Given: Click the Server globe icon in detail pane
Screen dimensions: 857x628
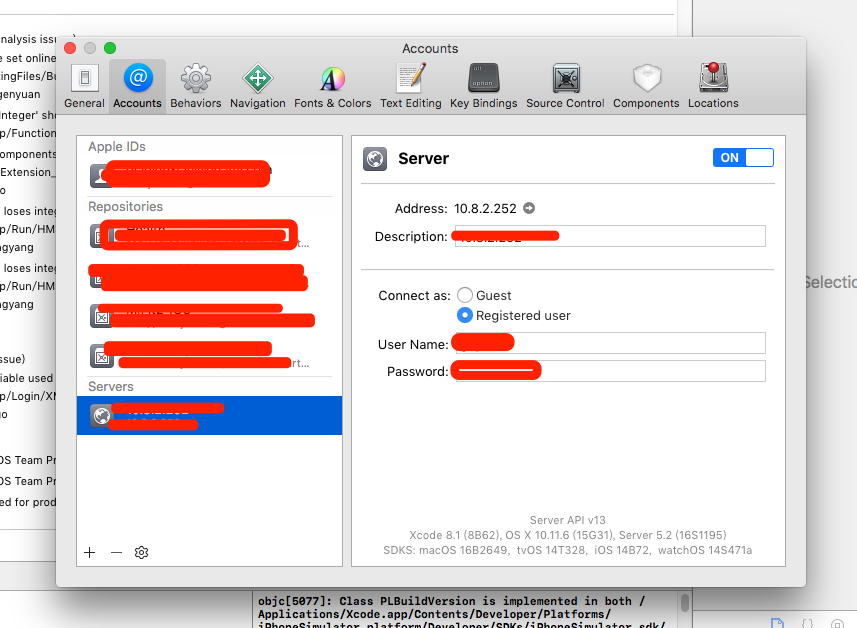Looking at the screenshot, I should pyautogui.click(x=375, y=159).
